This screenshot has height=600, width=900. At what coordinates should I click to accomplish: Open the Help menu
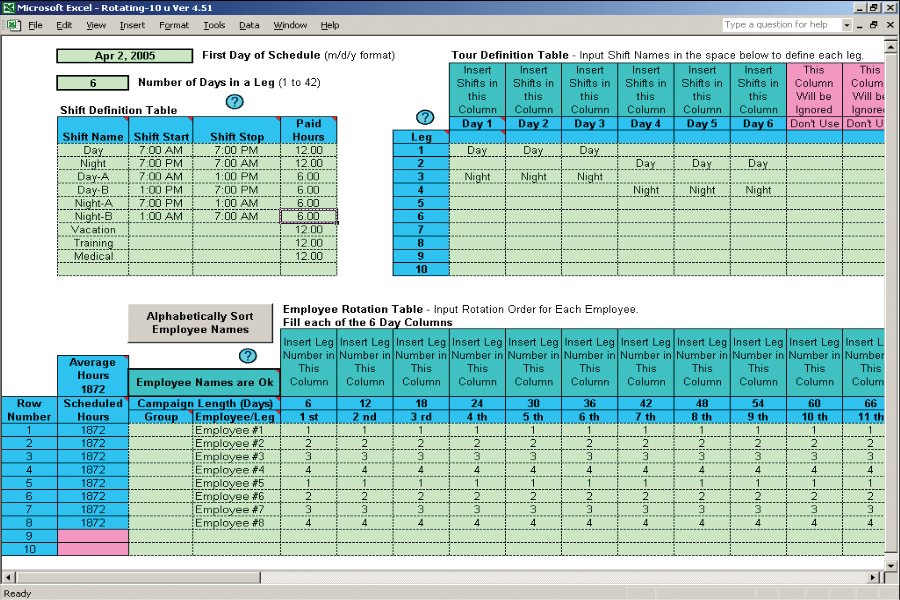[330, 25]
